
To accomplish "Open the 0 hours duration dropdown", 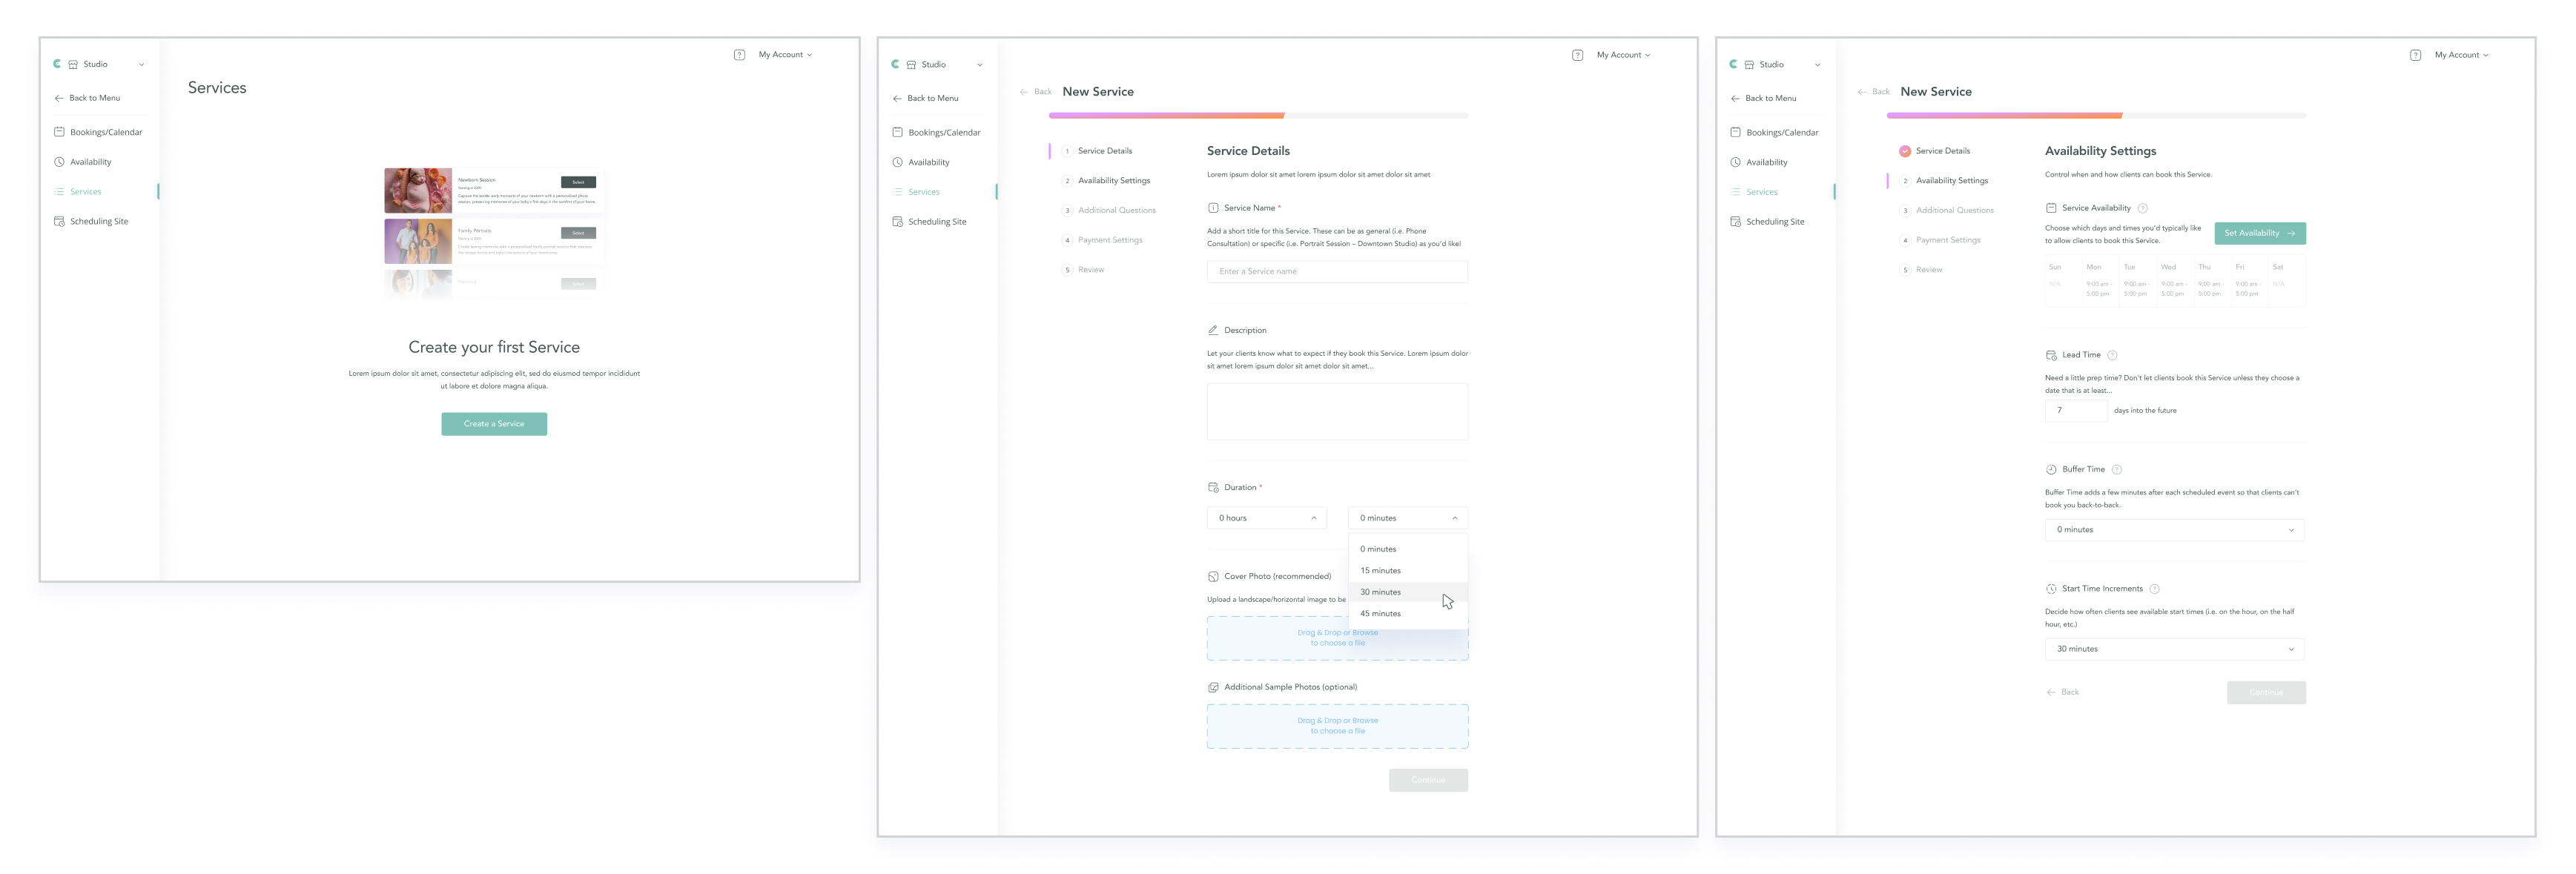I will [x=1266, y=518].
